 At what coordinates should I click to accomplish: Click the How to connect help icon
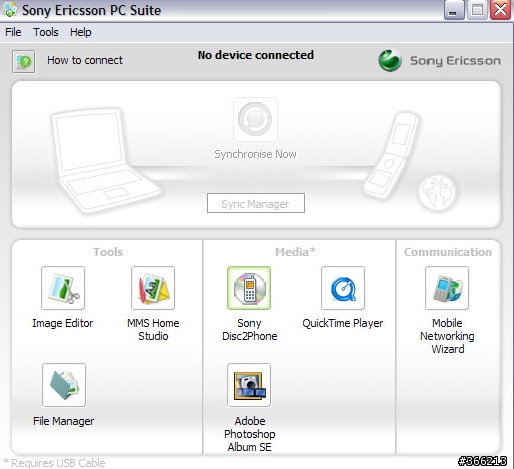23,61
